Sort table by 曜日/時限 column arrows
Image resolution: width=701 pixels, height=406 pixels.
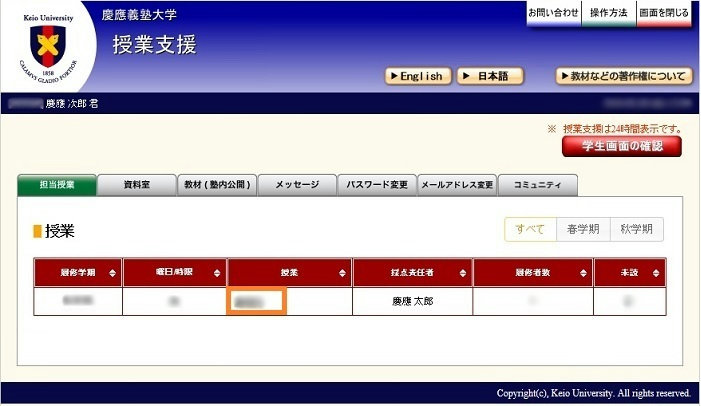click(217, 273)
